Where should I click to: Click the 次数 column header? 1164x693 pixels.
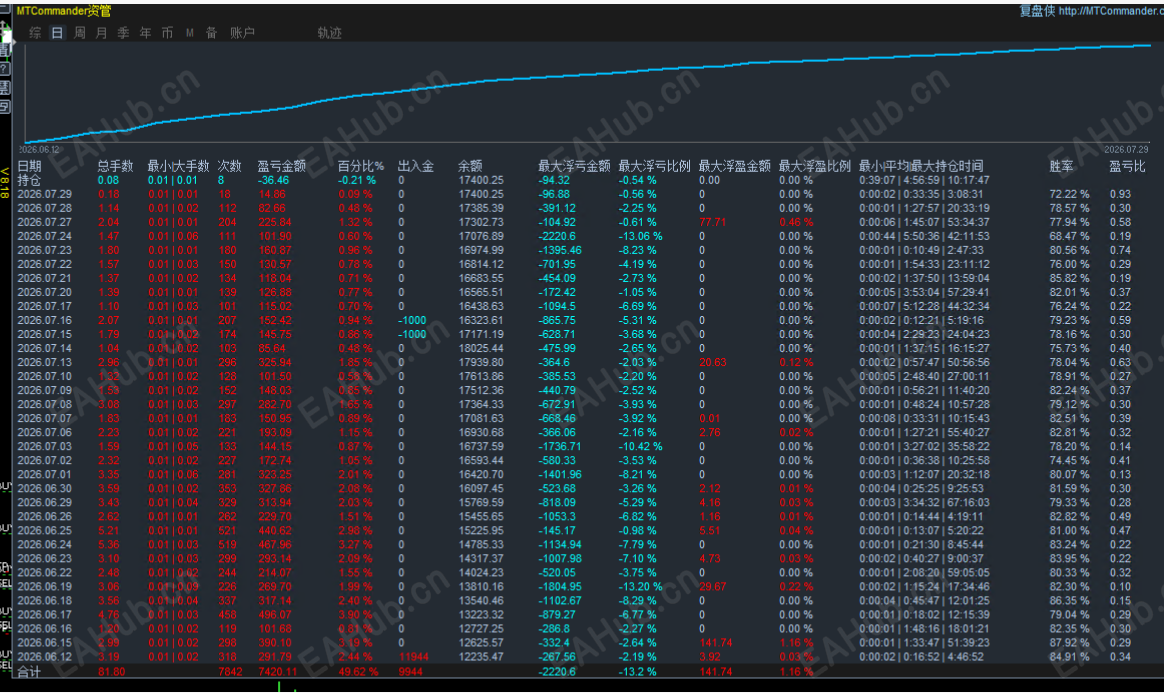coord(229,166)
